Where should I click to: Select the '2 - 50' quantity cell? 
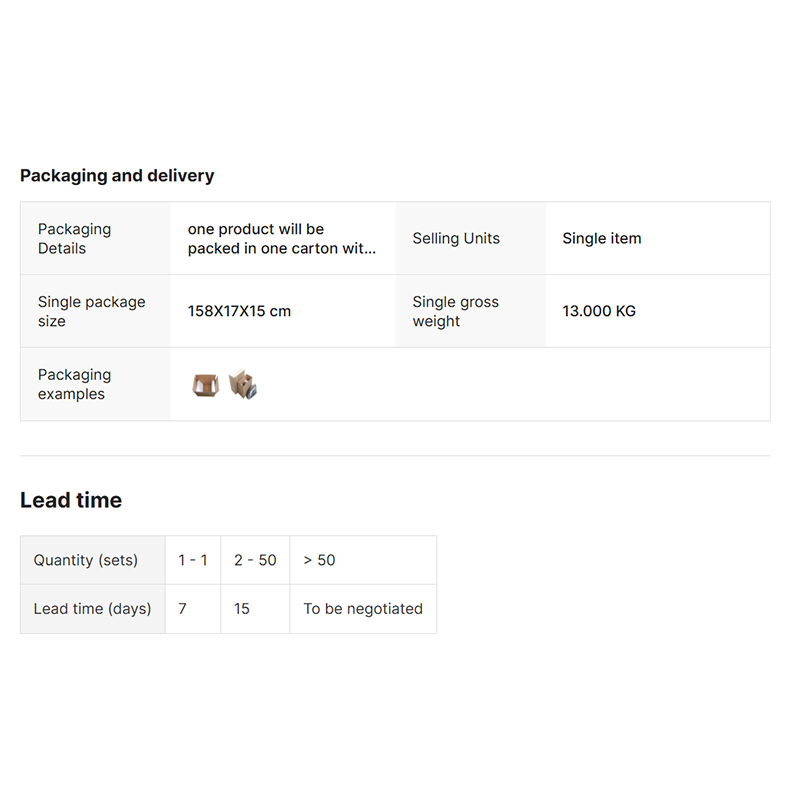(255, 560)
